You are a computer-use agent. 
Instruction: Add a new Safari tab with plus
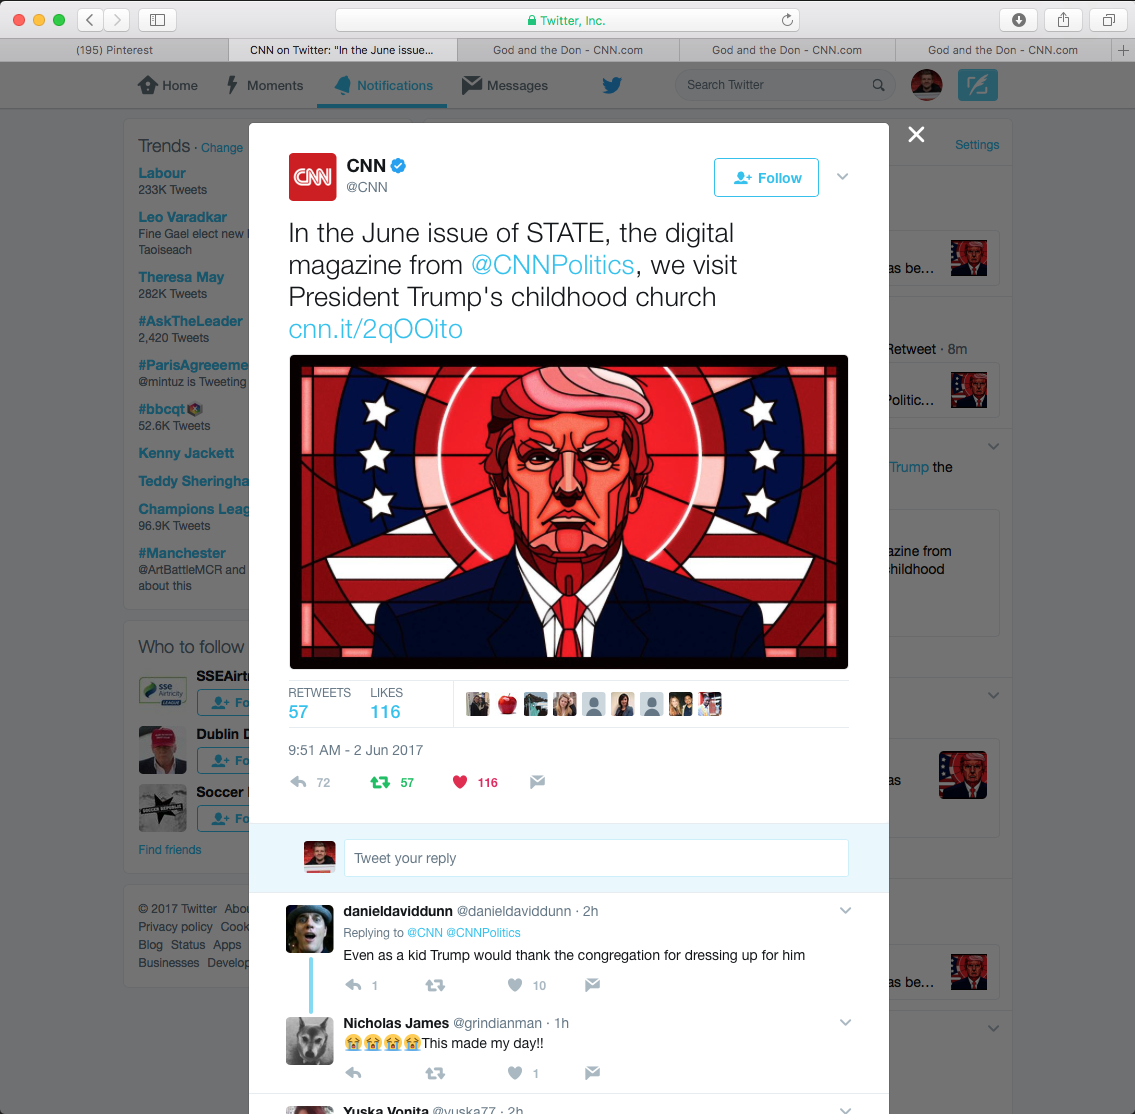click(1123, 50)
